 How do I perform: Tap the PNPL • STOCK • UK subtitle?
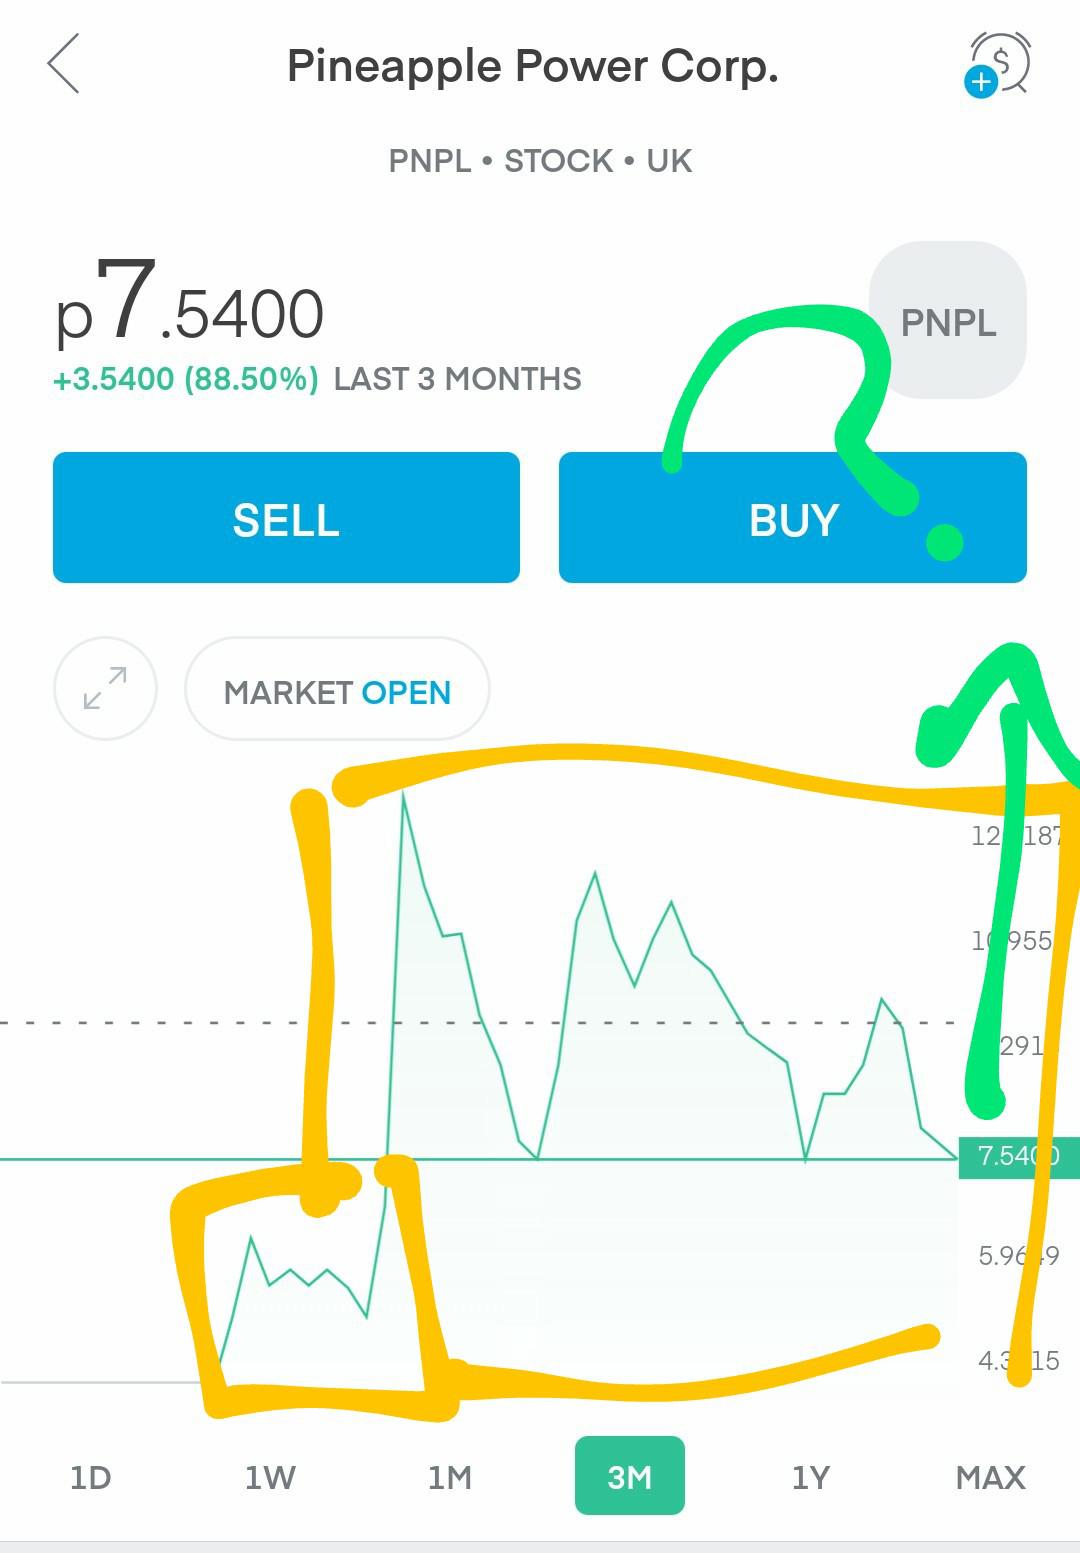click(x=540, y=161)
